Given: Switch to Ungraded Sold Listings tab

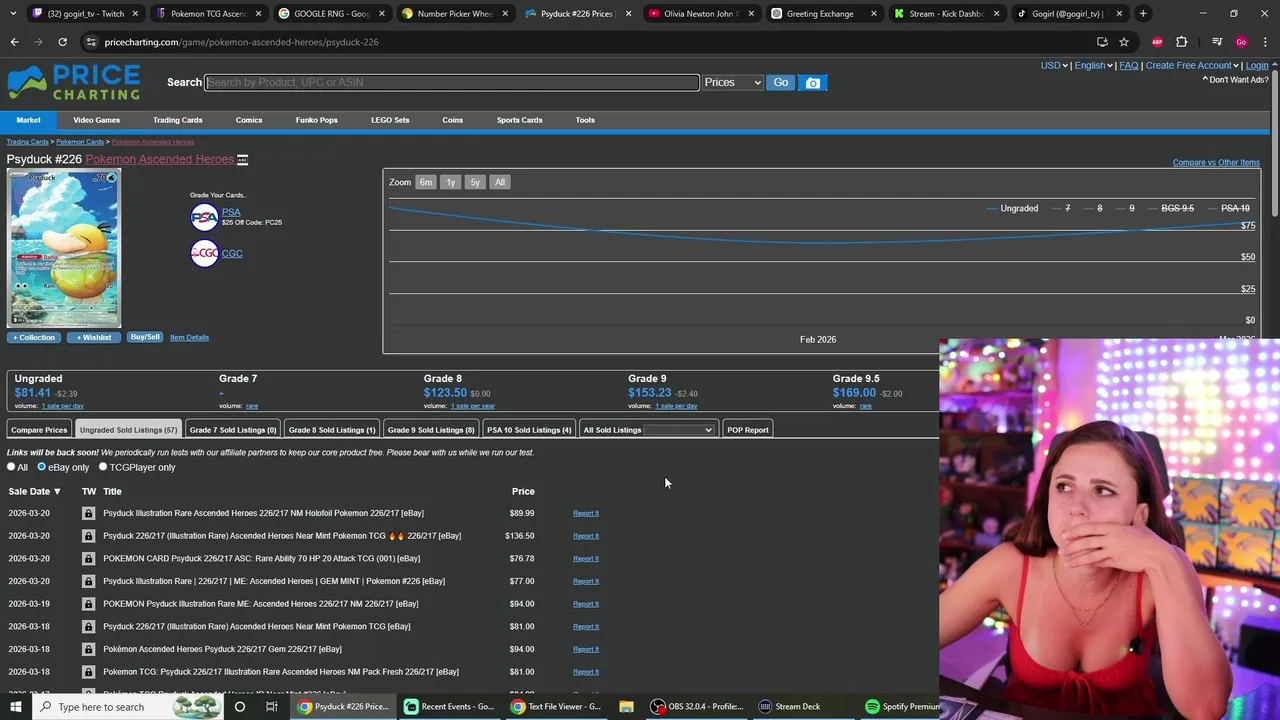Looking at the screenshot, I should pos(128,430).
